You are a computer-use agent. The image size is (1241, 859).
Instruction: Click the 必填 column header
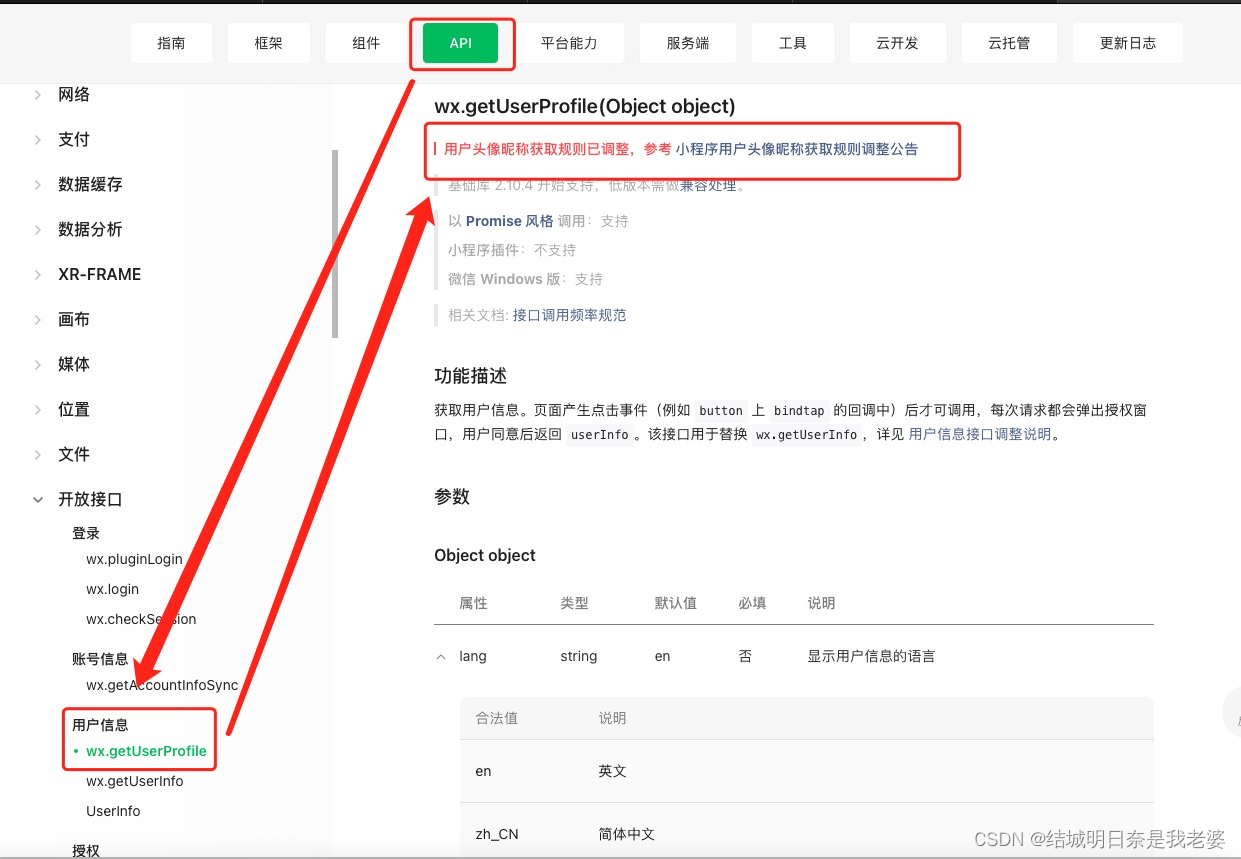pos(752,603)
